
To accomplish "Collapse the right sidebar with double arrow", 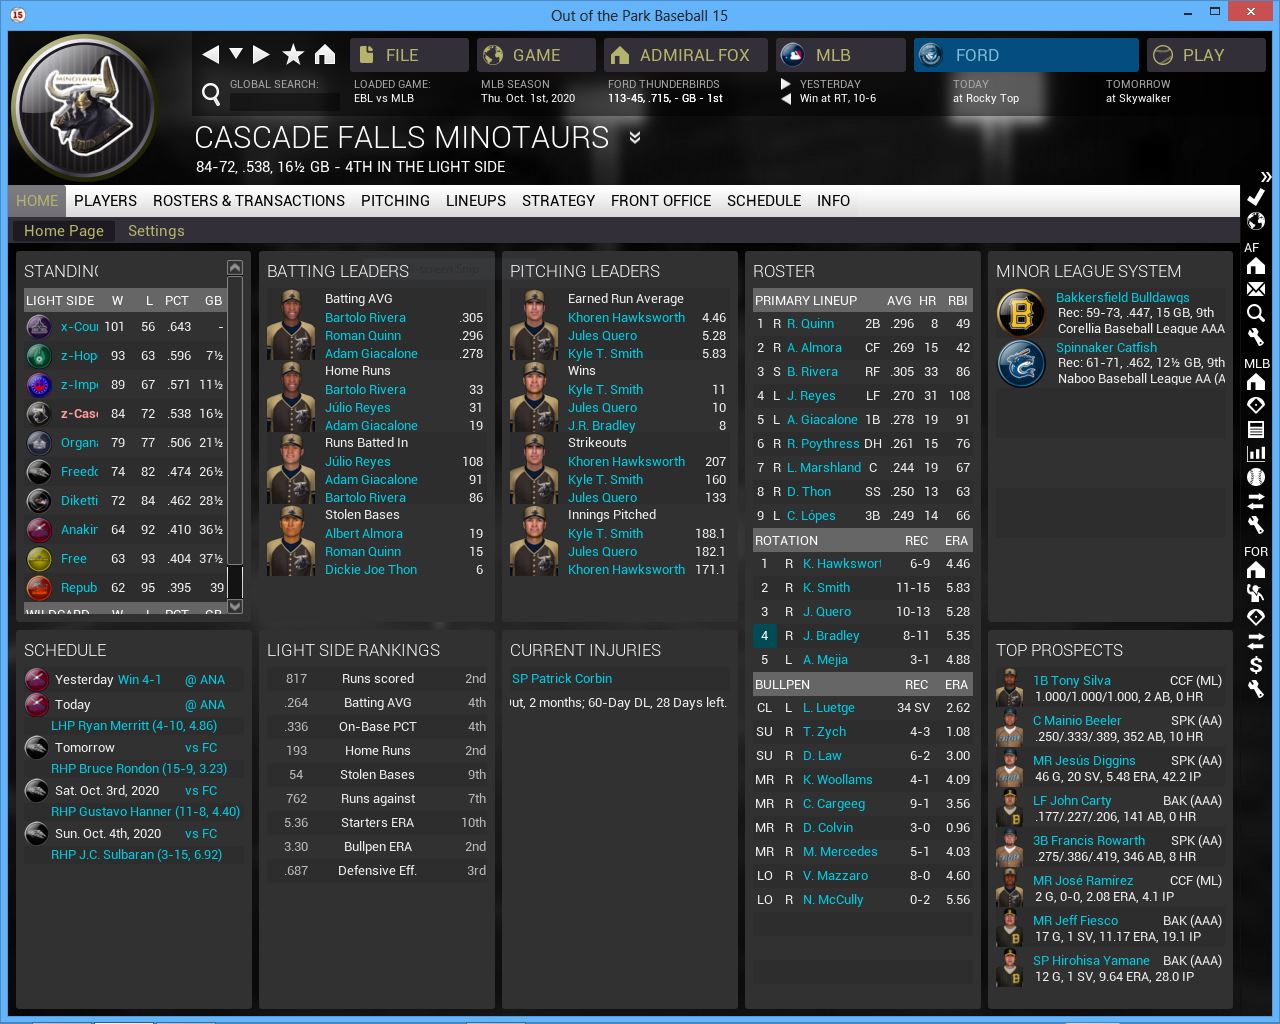I will click(x=1265, y=176).
